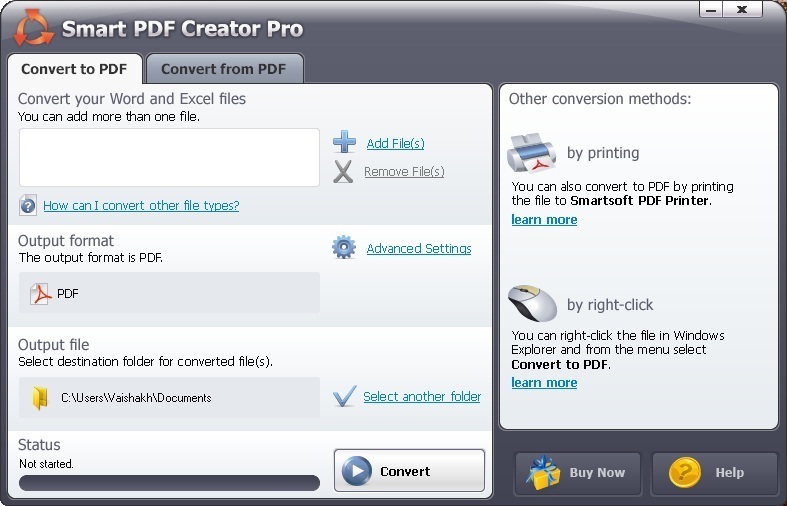Close the Smart PDF Creator window
The height and width of the screenshot is (506, 787).
742,10
